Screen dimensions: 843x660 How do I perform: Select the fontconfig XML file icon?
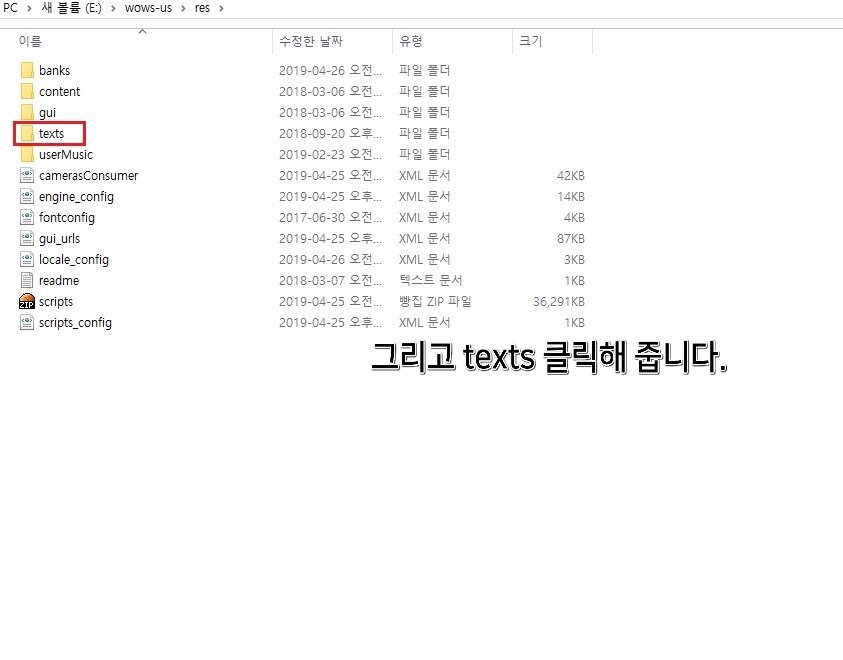point(27,217)
